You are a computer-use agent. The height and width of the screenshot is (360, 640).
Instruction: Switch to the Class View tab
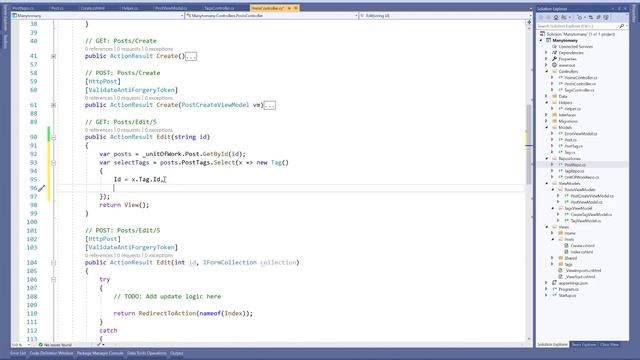coord(609,345)
